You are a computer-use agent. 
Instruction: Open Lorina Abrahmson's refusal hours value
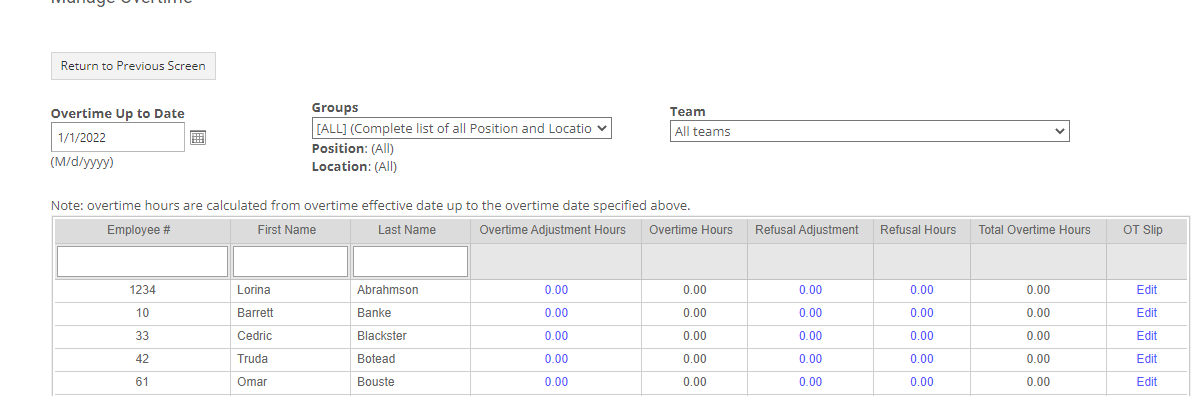click(x=922, y=291)
